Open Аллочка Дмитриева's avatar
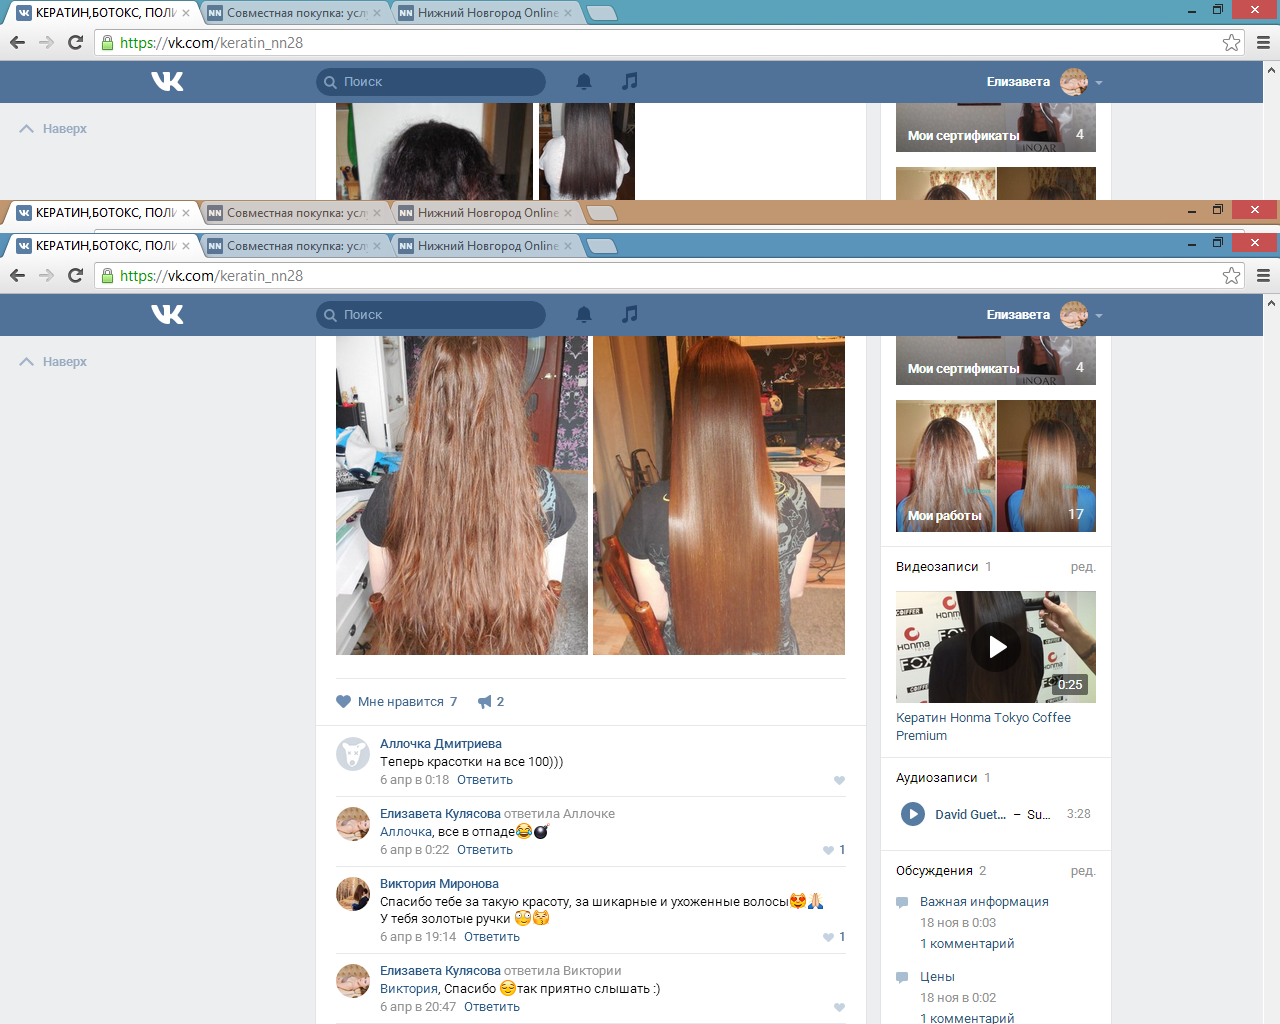This screenshot has width=1280, height=1024. pos(353,754)
